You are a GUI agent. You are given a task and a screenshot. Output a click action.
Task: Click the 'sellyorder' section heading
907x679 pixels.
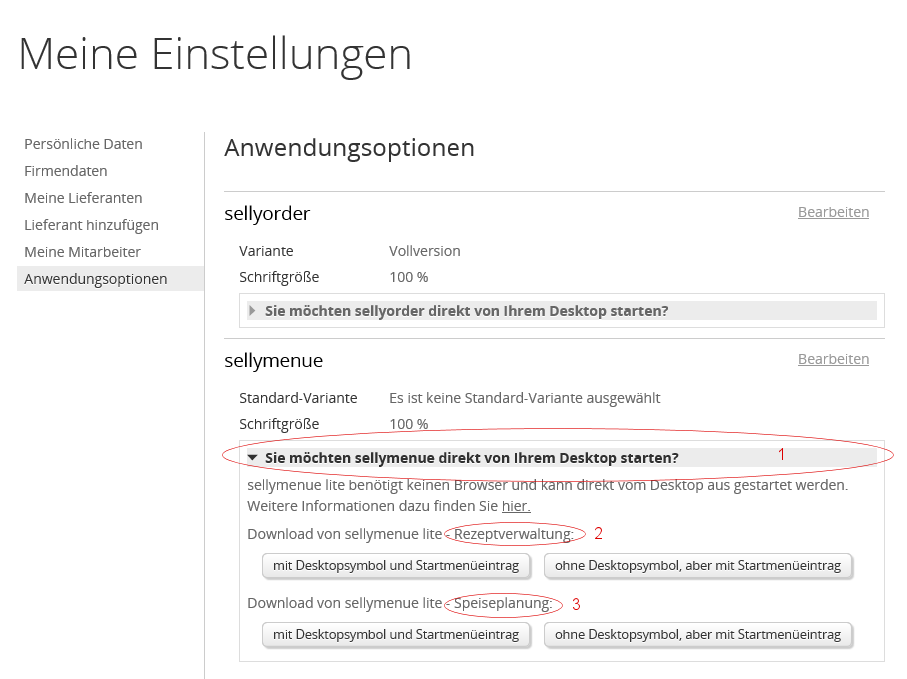coord(267,214)
